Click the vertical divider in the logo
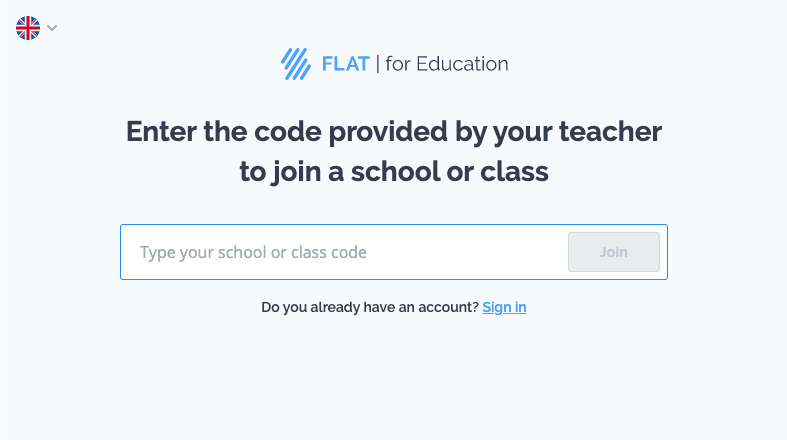Screen dimensions: 787x440 click(x=377, y=64)
